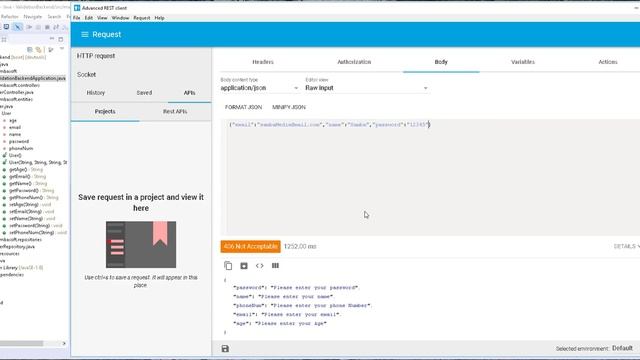Click the table view columns icon
The image size is (640, 360).
click(276, 266)
